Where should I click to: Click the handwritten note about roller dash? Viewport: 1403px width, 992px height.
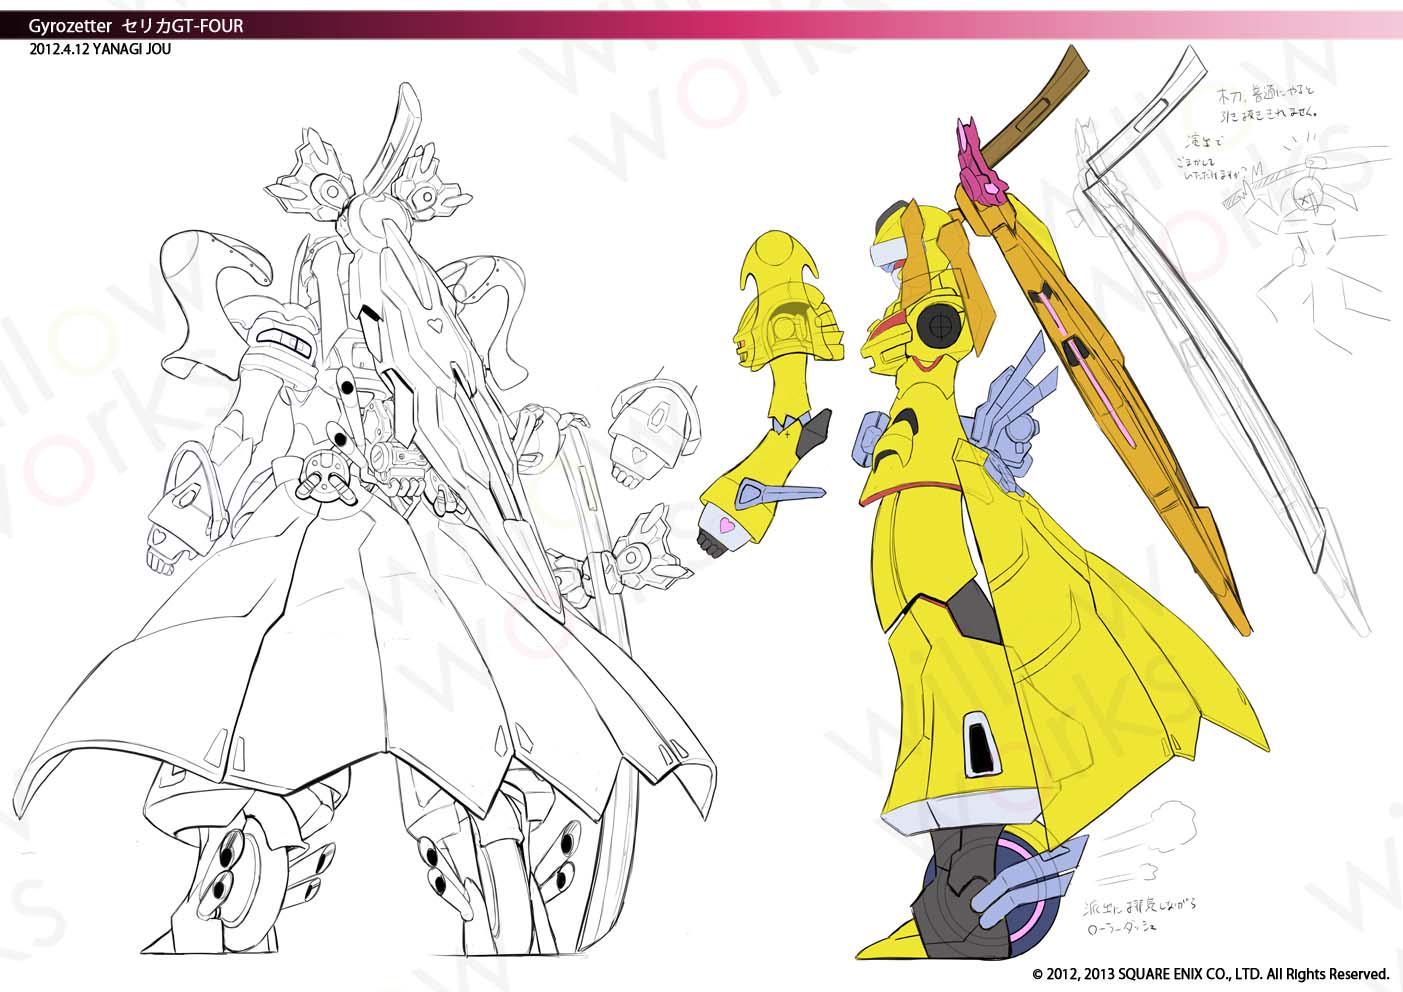(x=1138, y=917)
